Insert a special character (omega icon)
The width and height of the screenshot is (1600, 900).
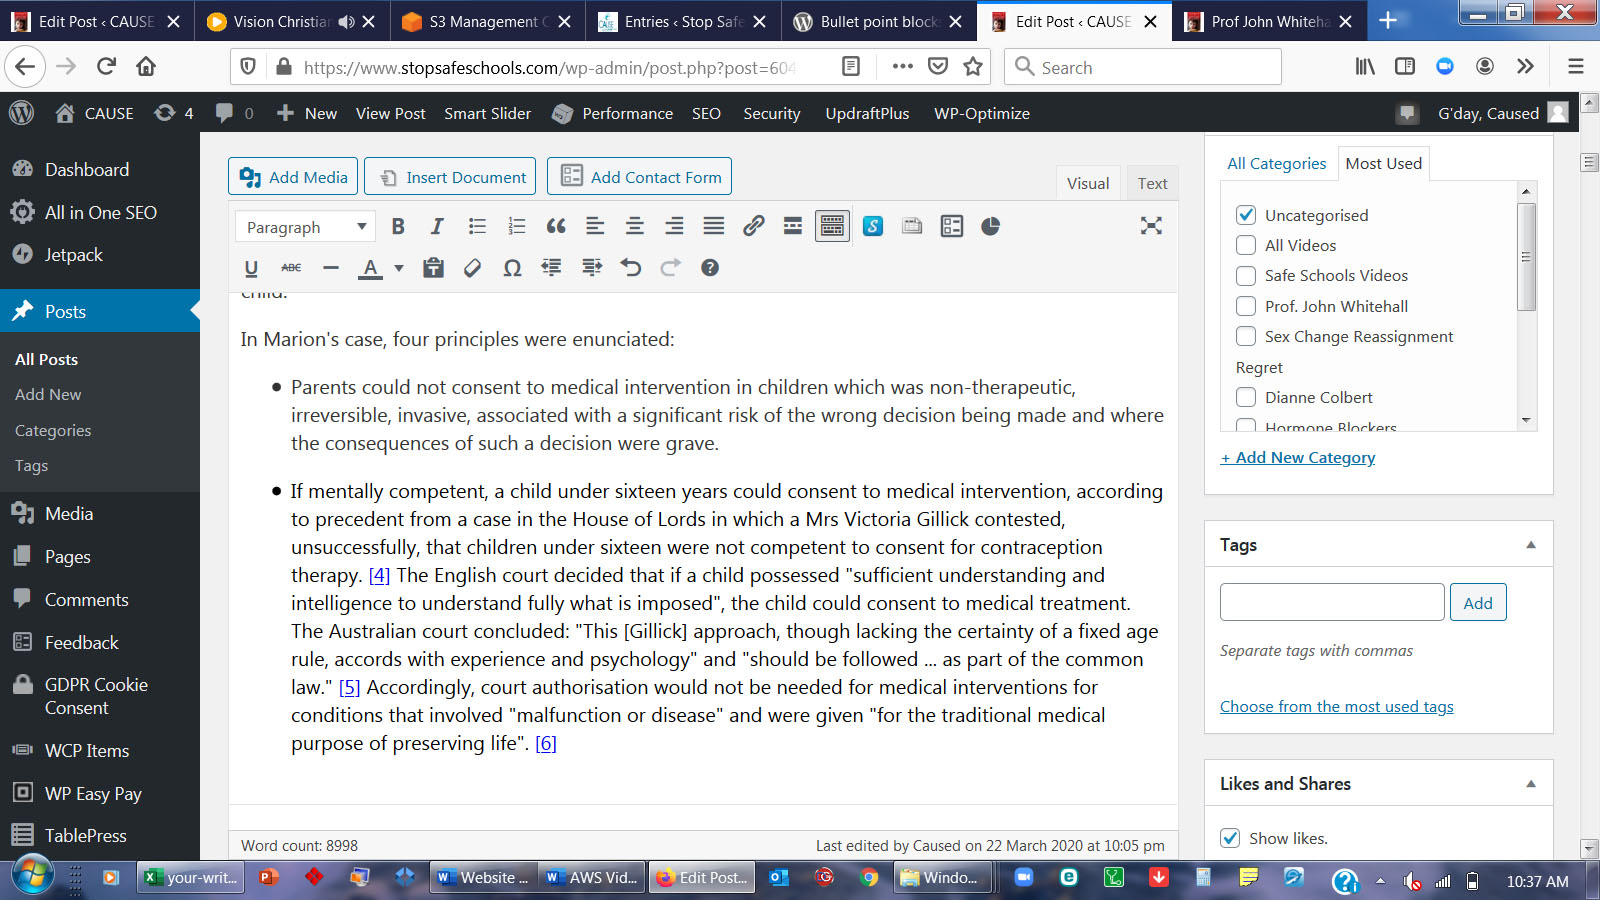point(512,268)
